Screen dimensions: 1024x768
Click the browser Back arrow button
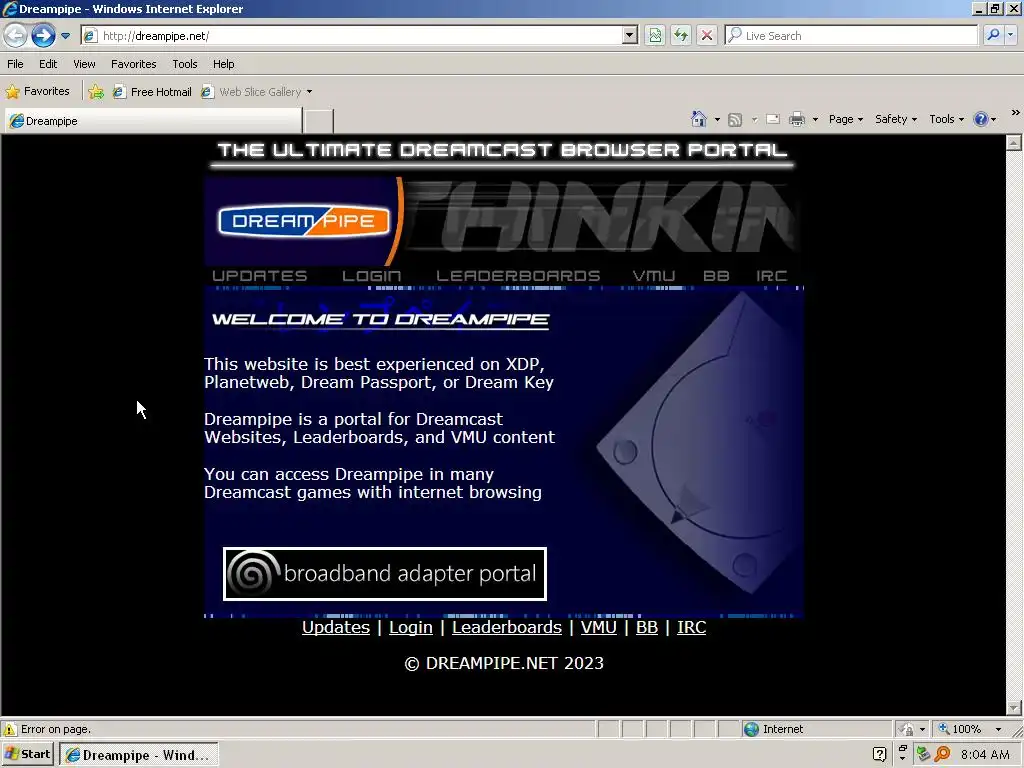click(x=16, y=35)
